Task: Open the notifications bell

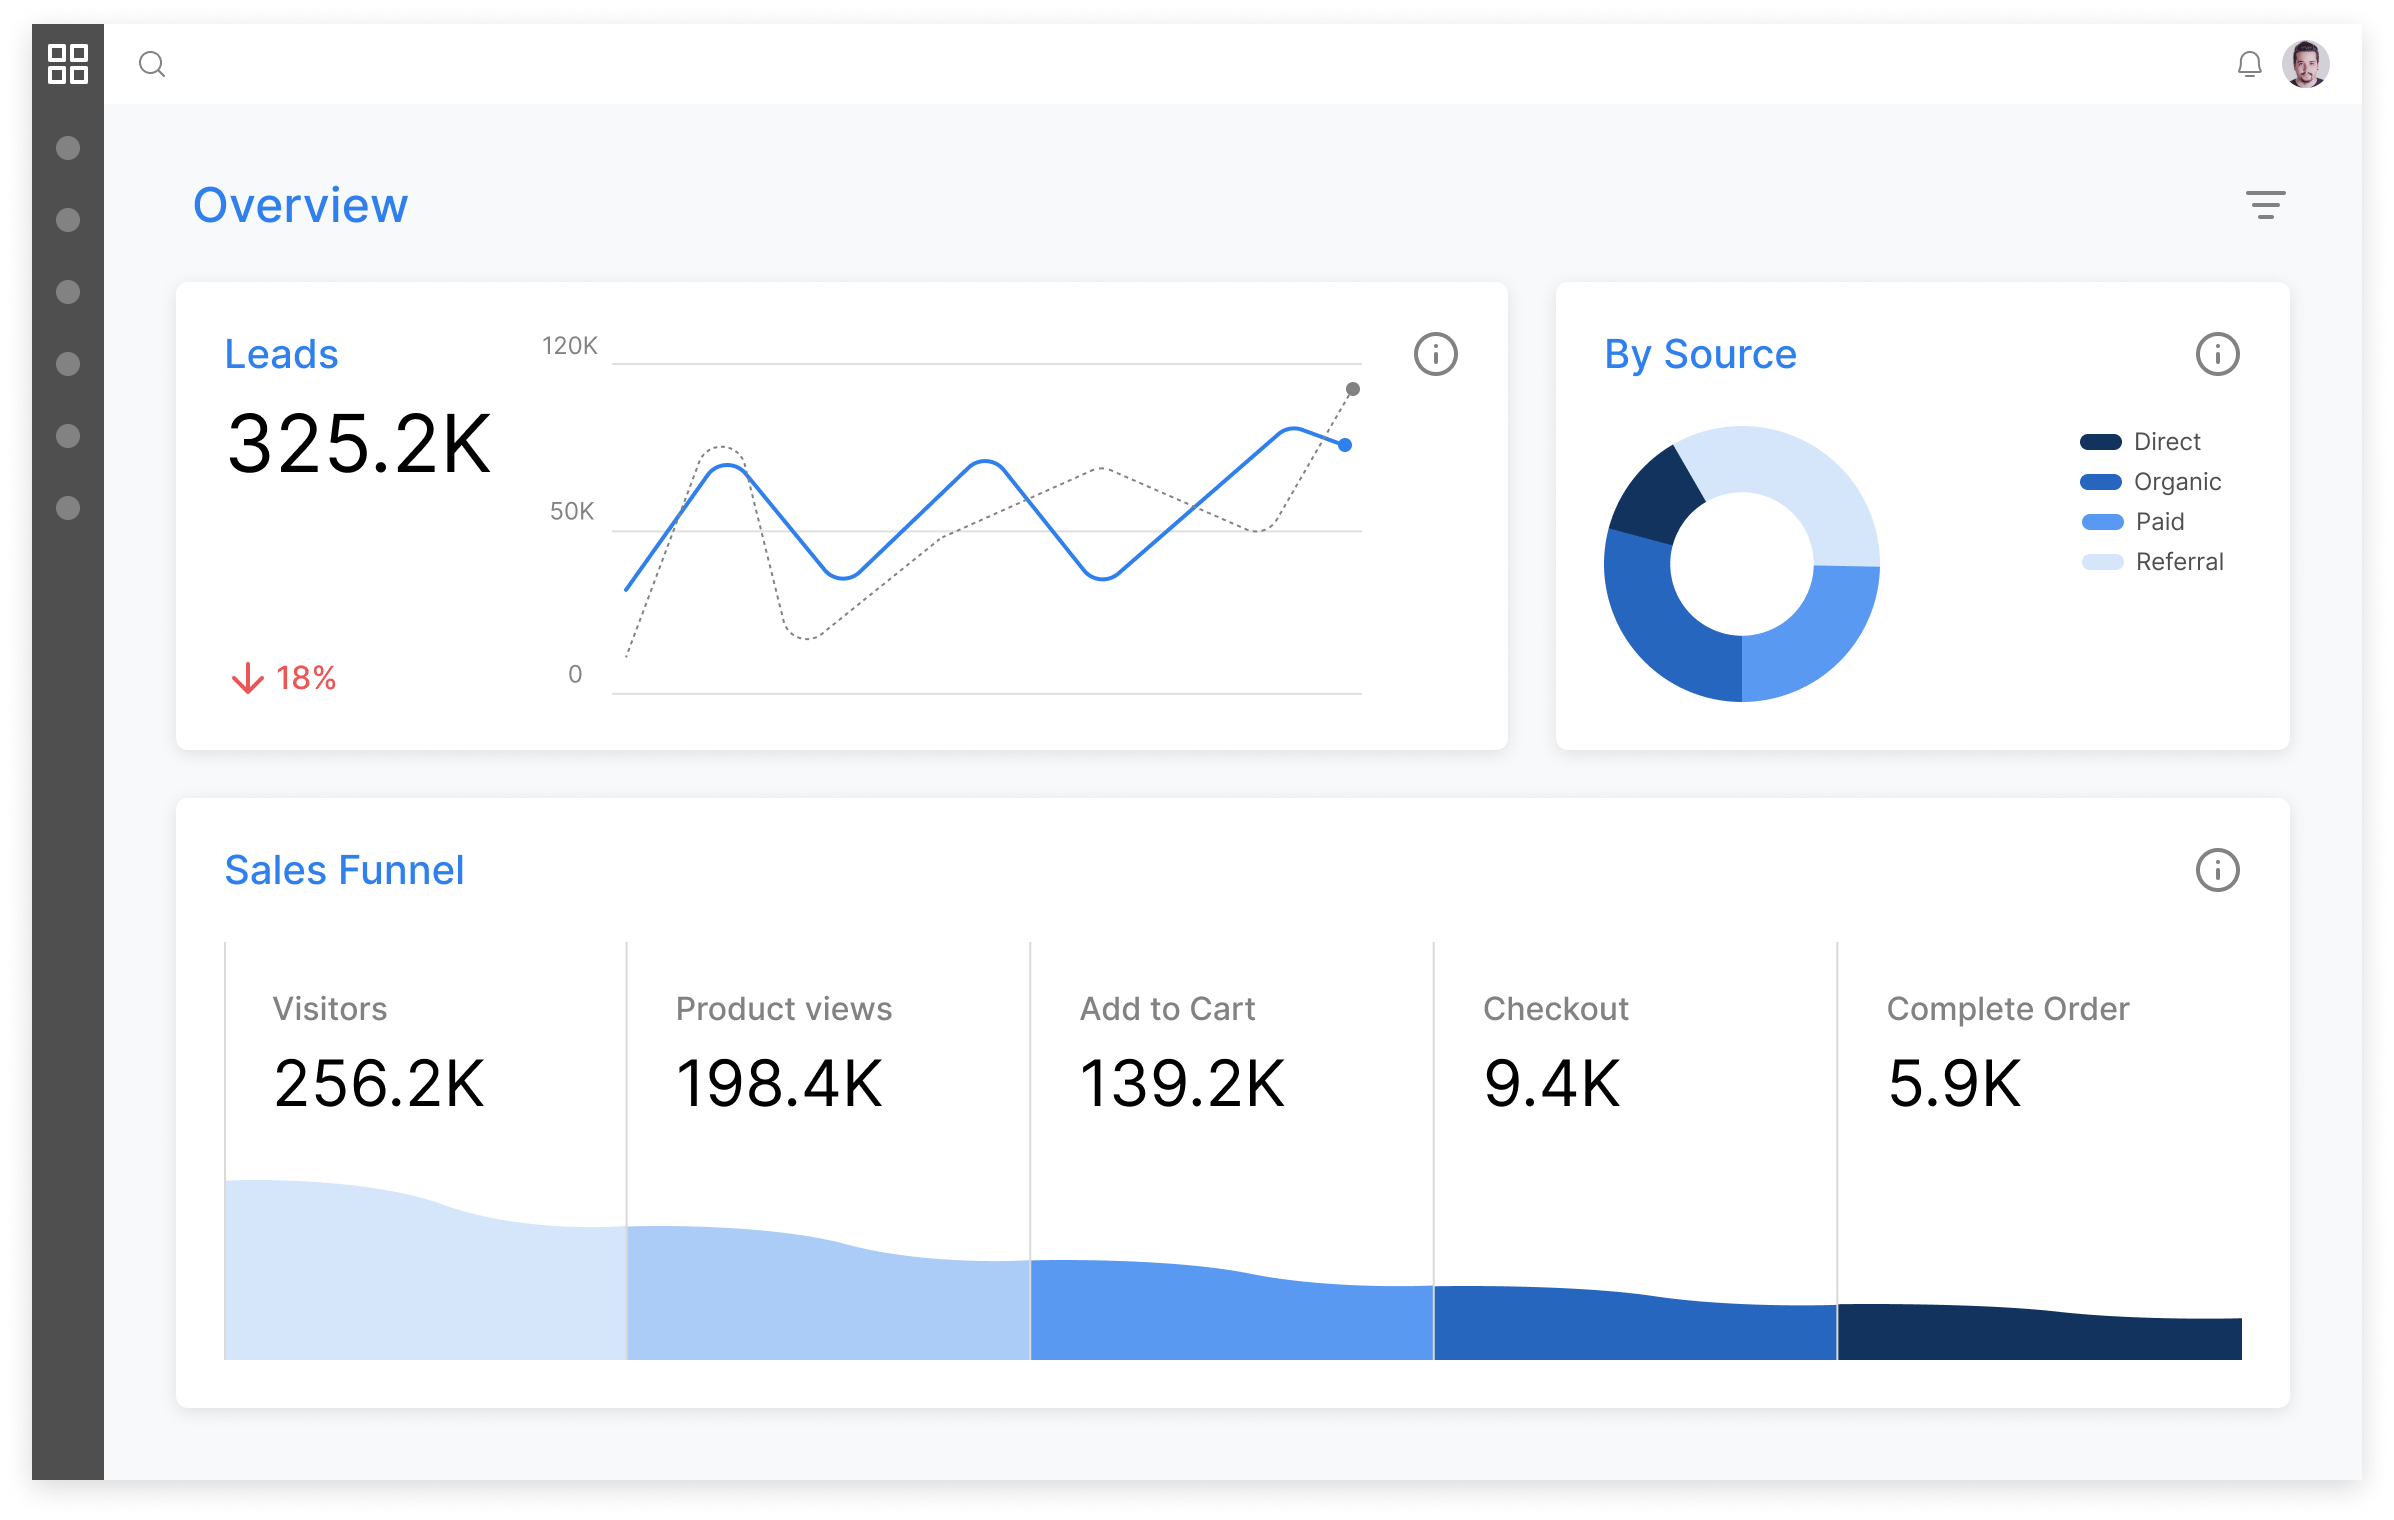Action: point(2249,65)
